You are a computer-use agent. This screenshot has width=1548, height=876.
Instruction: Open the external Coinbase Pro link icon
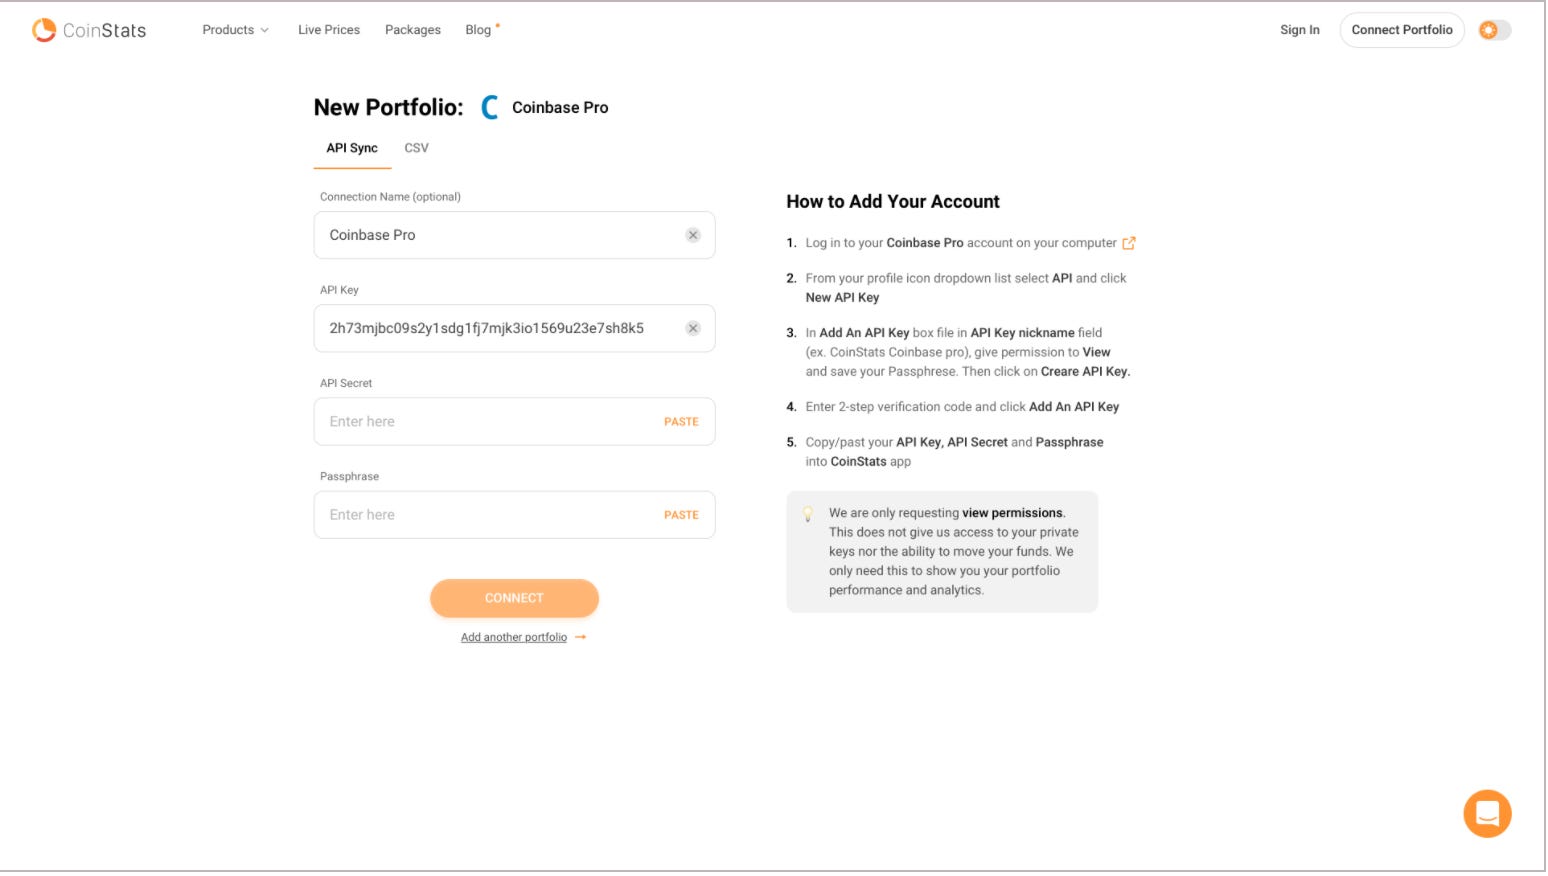(1129, 243)
